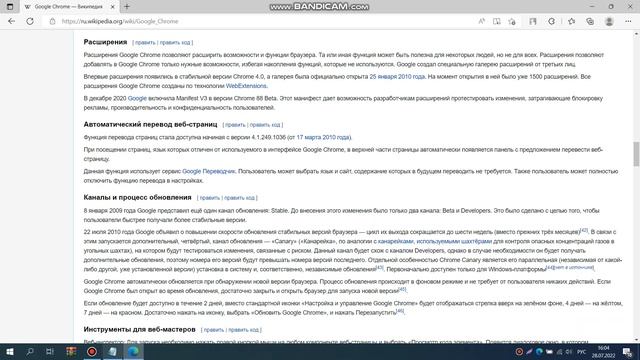Screen dimensions: 640x360
Task: Open the volume tray icon
Action: pyautogui.click(x=569, y=352)
